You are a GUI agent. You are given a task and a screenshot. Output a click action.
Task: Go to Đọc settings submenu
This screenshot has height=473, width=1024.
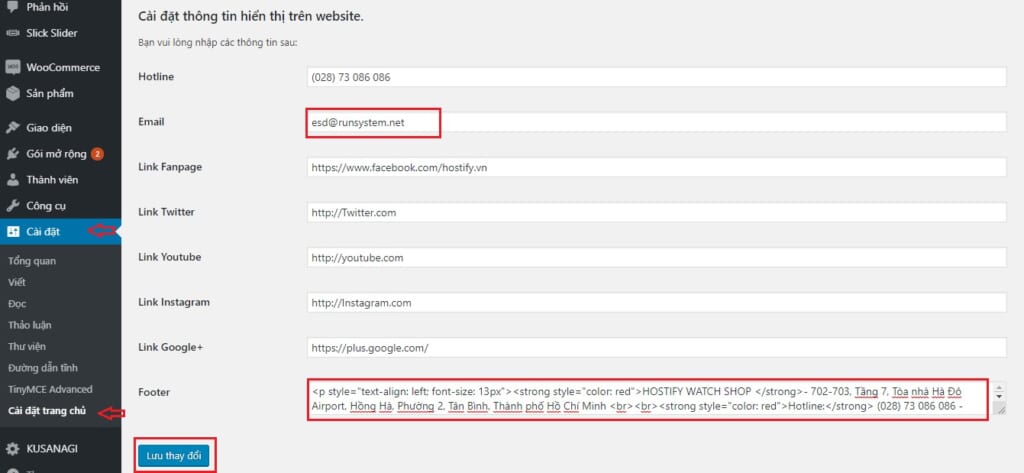tap(17, 304)
